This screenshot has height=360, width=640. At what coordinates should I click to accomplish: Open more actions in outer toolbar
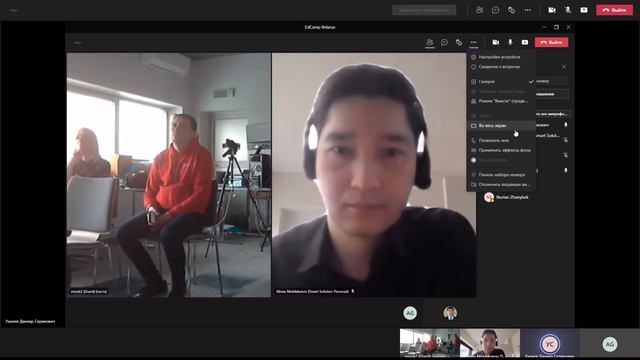[527, 10]
